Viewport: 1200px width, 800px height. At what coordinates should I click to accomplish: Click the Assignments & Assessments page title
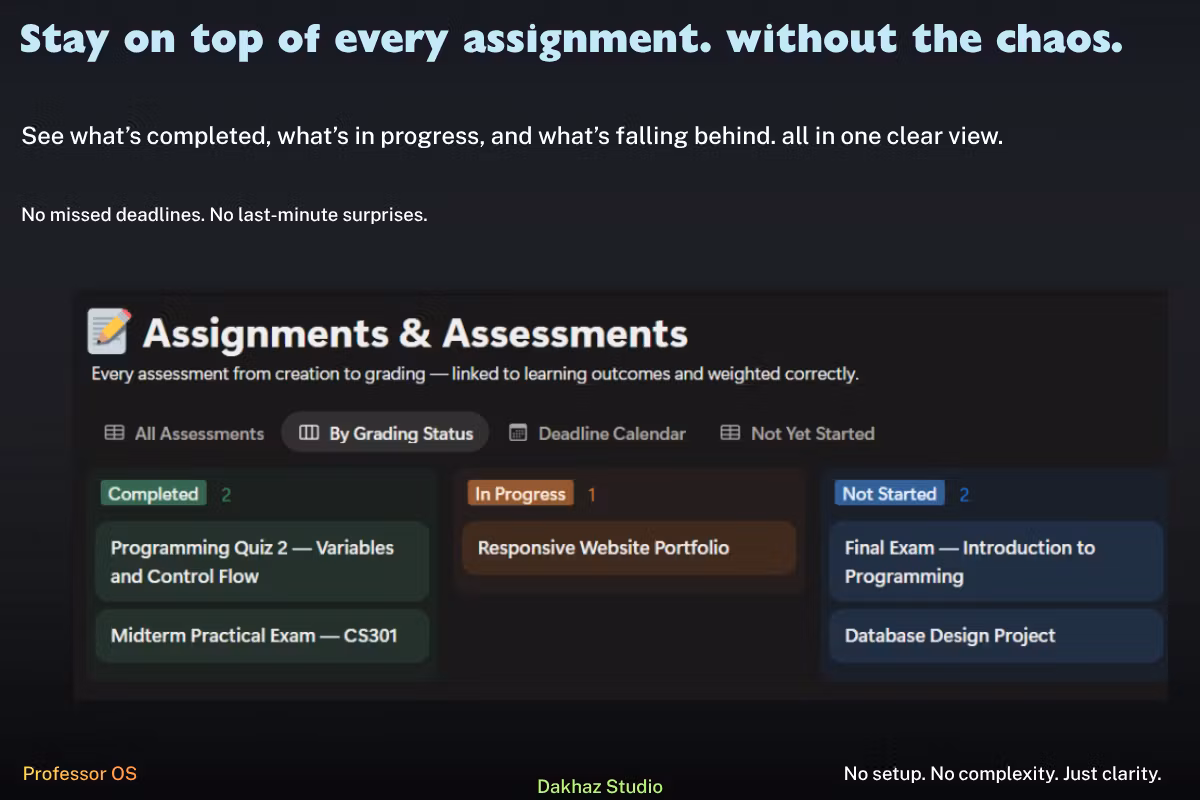click(x=415, y=333)
